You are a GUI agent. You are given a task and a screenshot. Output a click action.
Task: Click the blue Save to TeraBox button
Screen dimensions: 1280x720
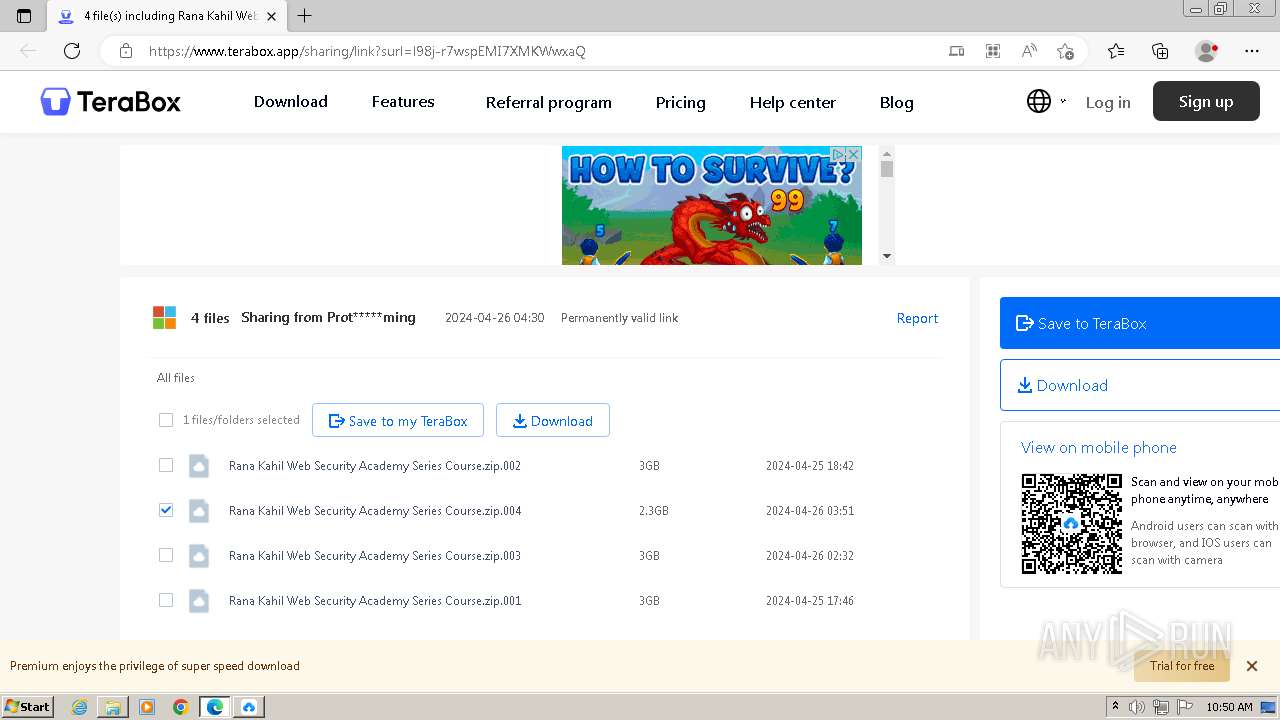[x=1140, y=323]
